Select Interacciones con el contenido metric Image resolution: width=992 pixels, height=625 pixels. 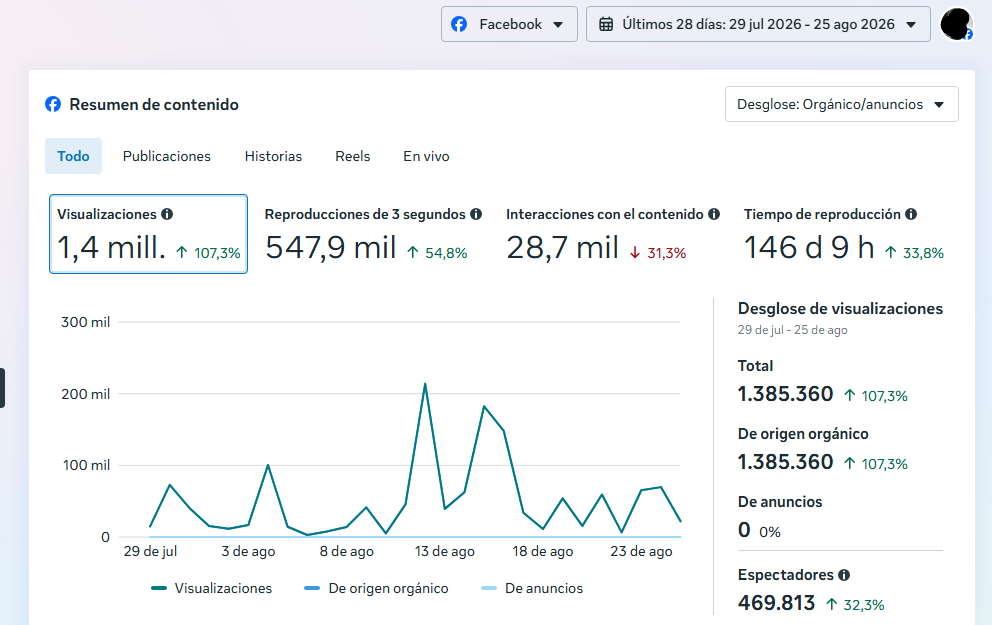612,234
